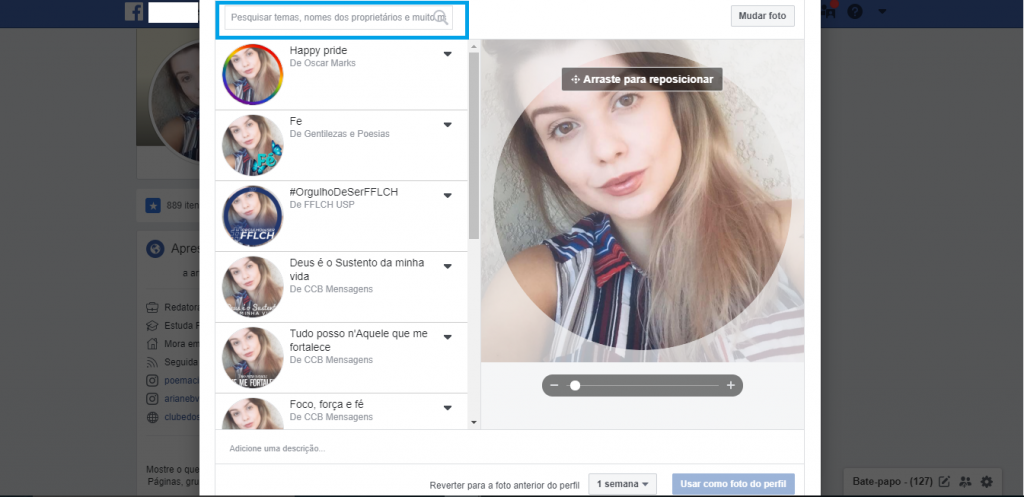Click the Facebook logo icon
The height and width of the screenshot is (497, 1024).
pos(134,12)
